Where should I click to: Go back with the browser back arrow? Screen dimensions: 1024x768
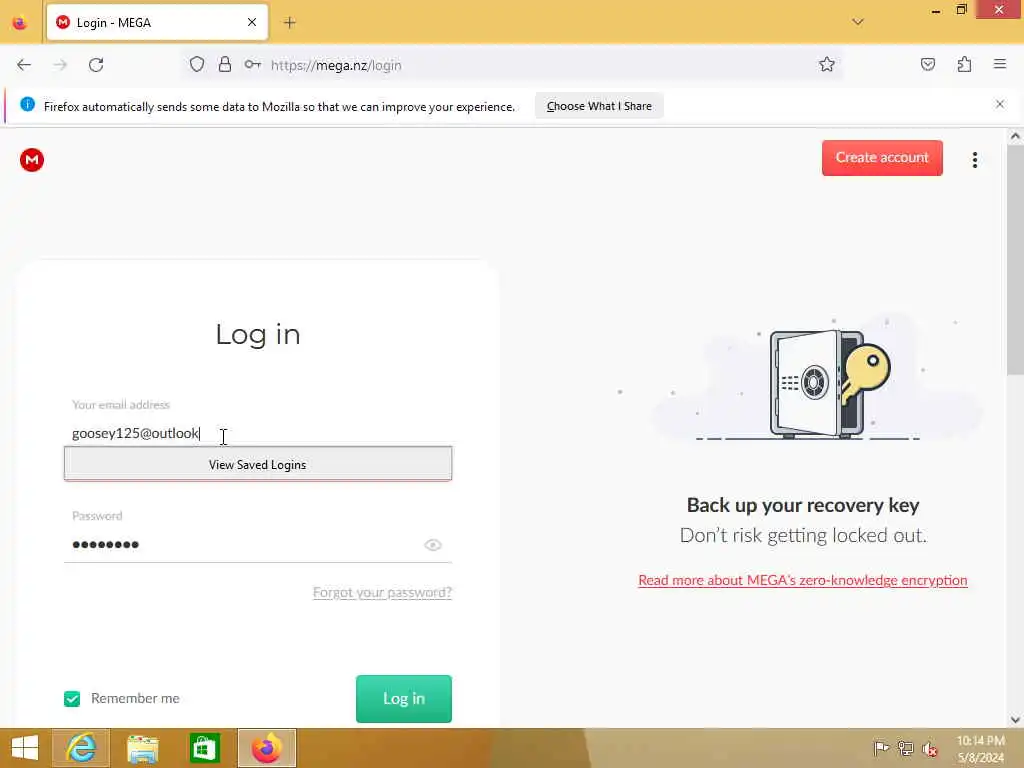point(24,65)
